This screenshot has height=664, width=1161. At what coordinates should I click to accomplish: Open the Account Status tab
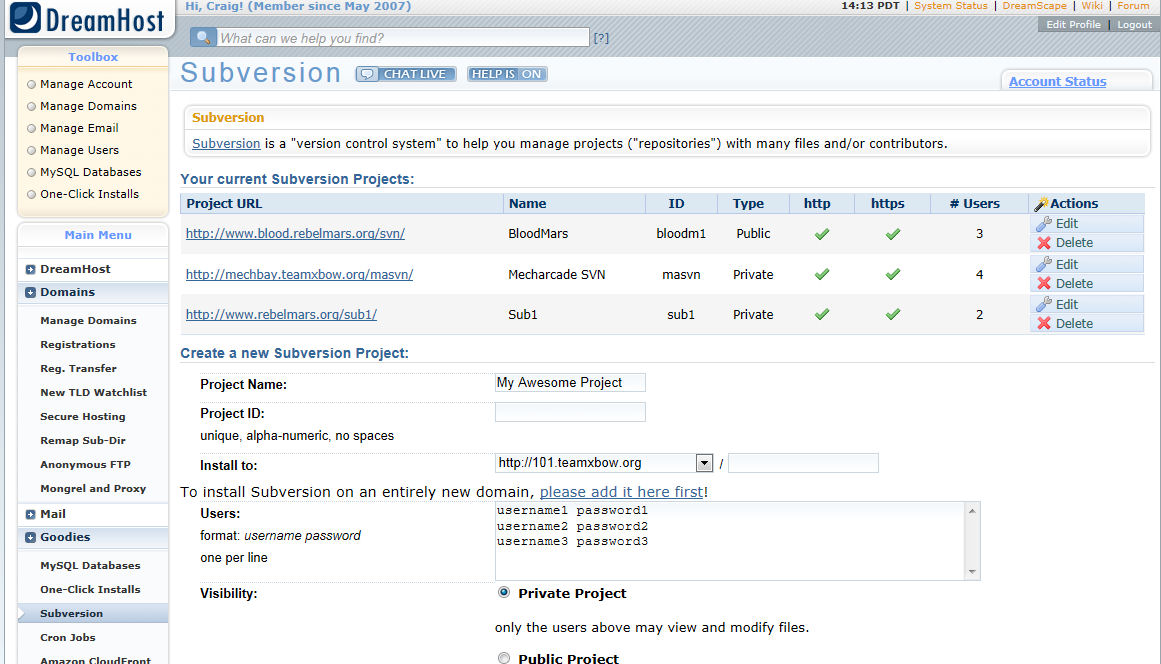pos(1057,82)
